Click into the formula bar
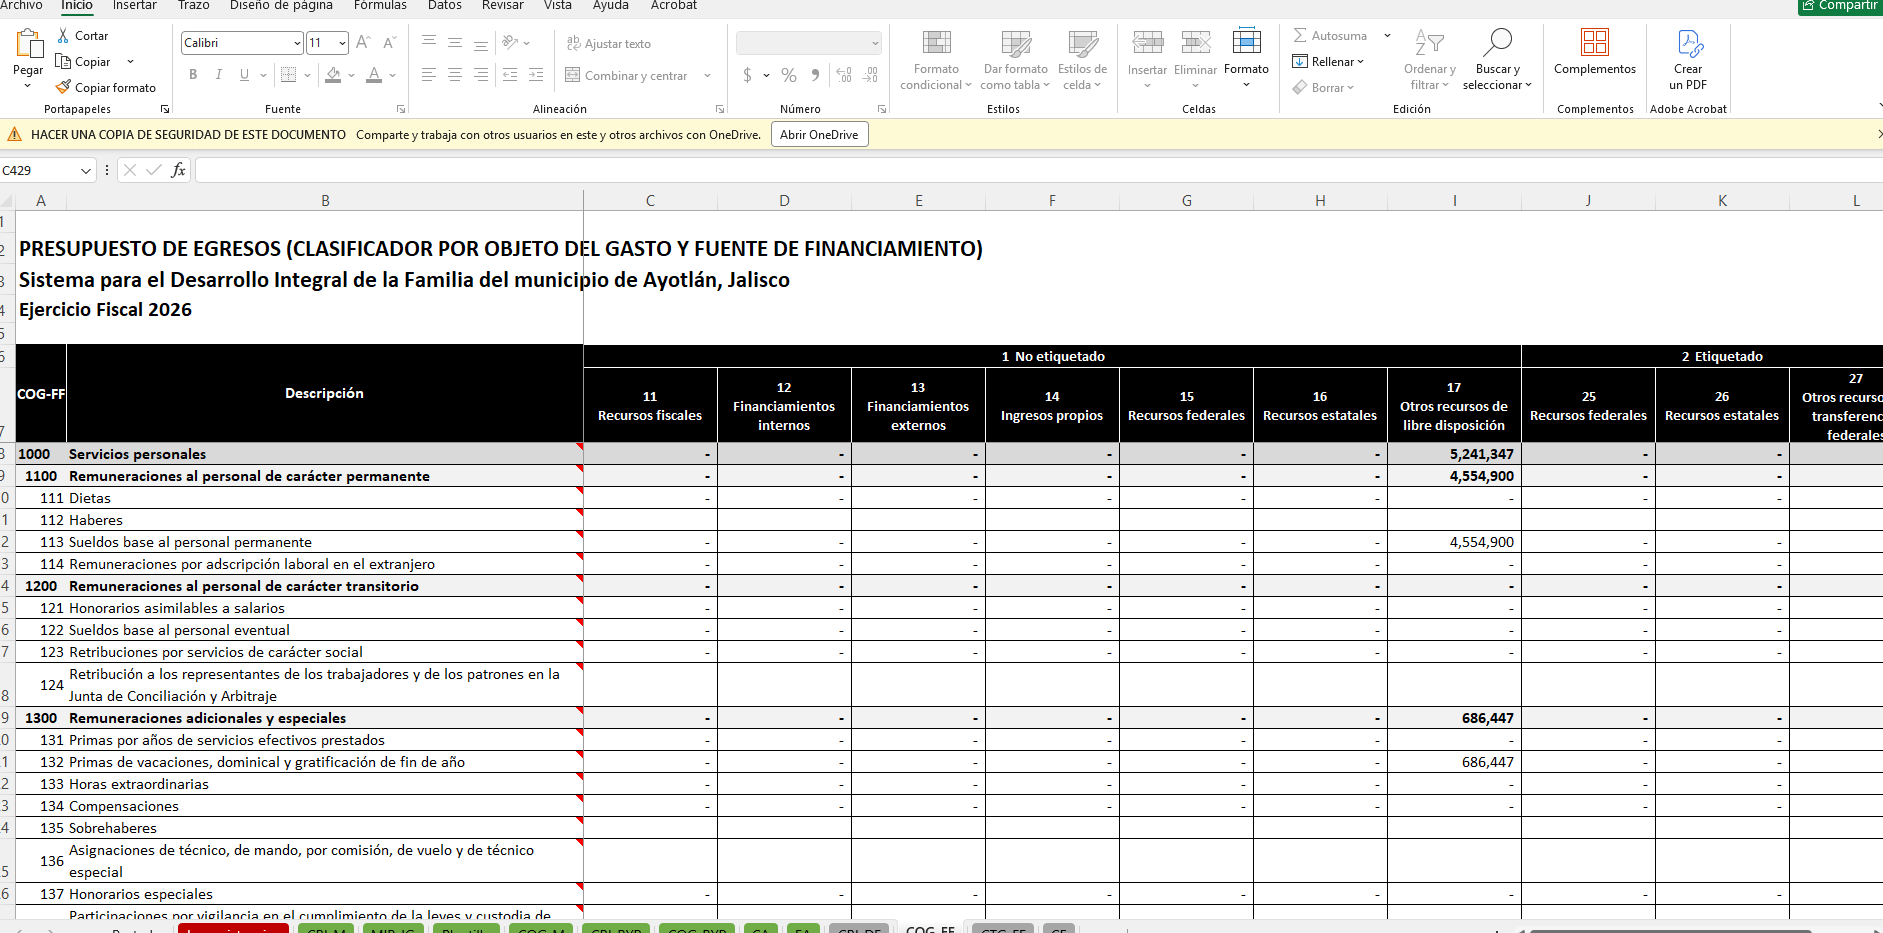 tap(1038, 170)
